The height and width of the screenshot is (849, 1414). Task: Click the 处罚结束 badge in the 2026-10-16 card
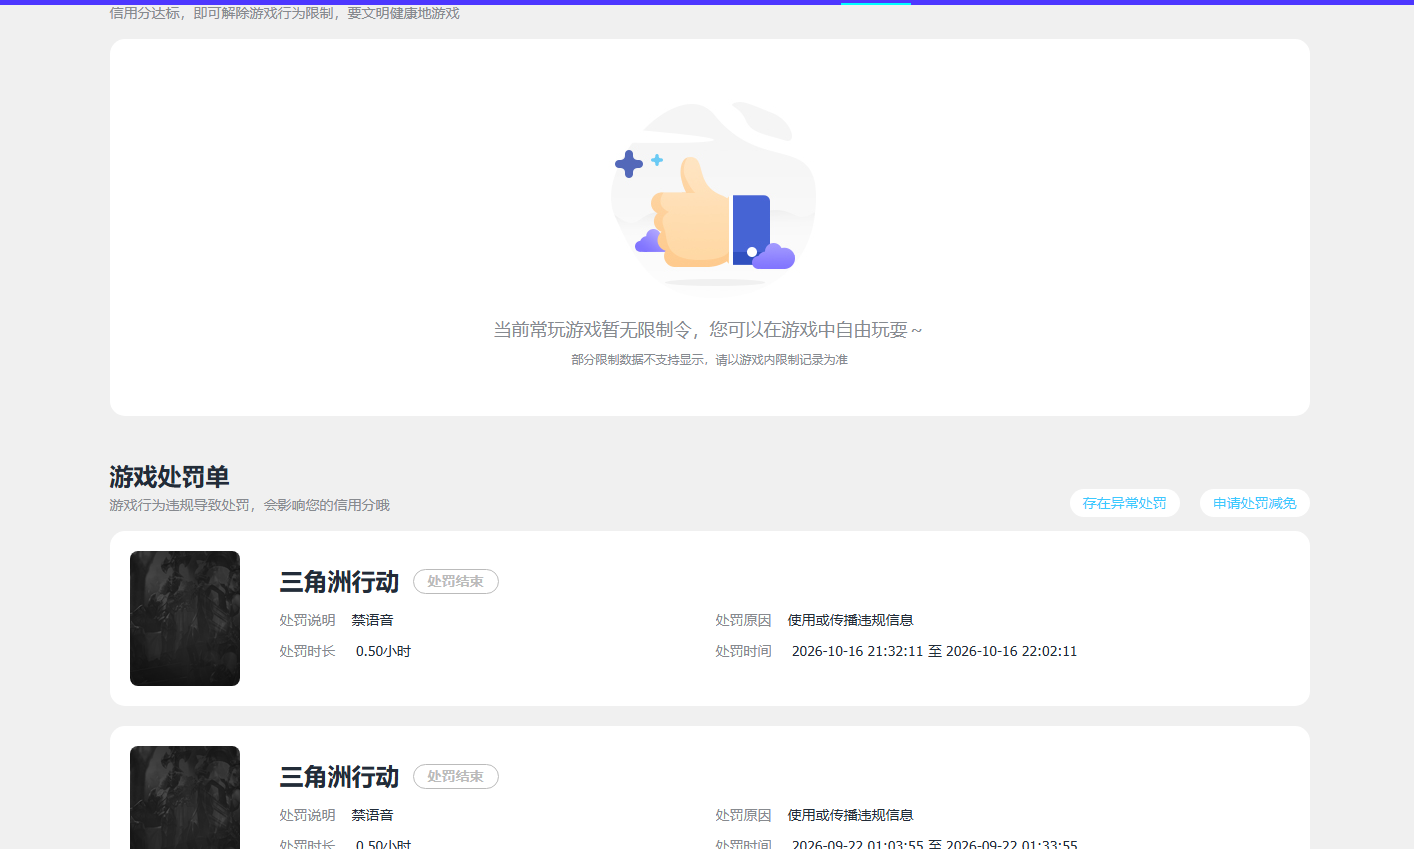pyautogui.click(x=456, y=581)
